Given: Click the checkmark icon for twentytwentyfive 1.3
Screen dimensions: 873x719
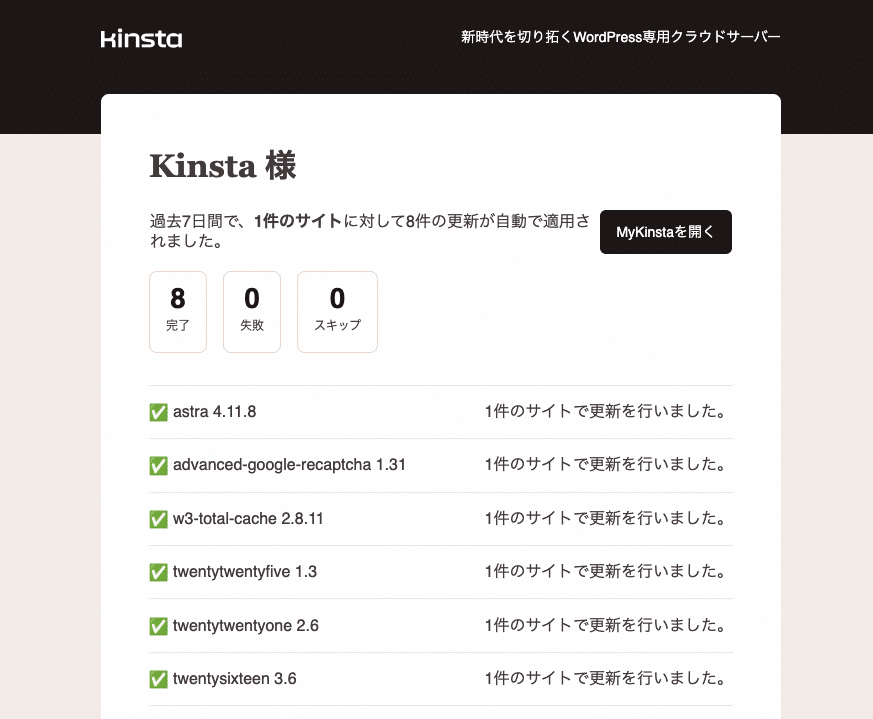Looking at the screenshot, I should [x=158, y=572].
